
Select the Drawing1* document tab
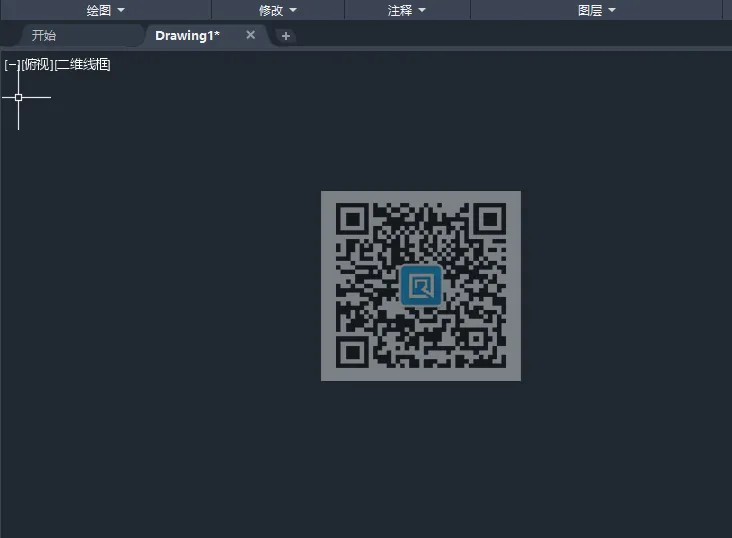click(x=187, y=35)
